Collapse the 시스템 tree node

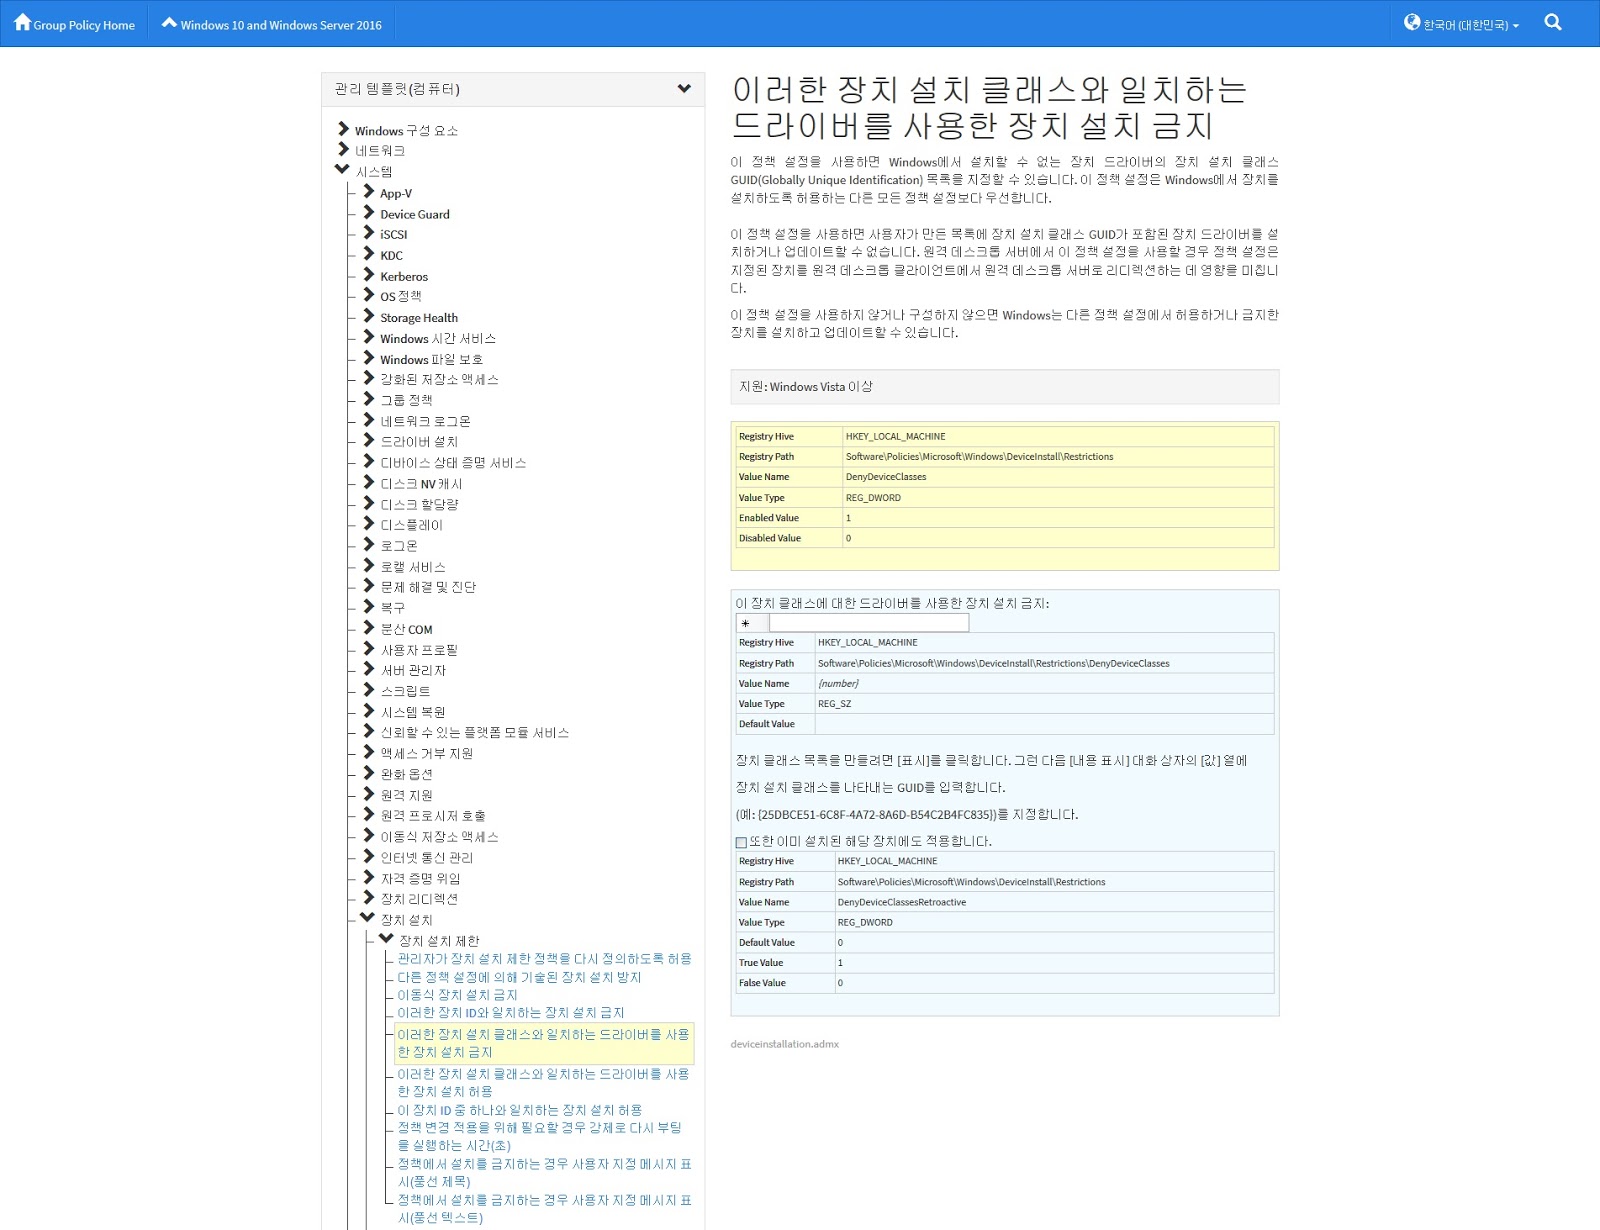343,170
